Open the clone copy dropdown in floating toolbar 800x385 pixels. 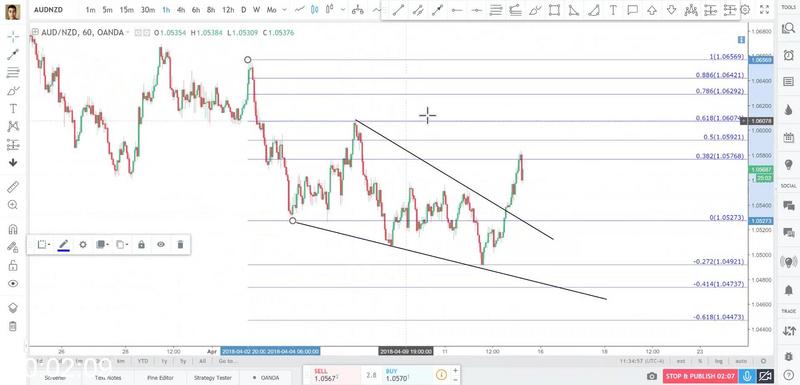122,245
